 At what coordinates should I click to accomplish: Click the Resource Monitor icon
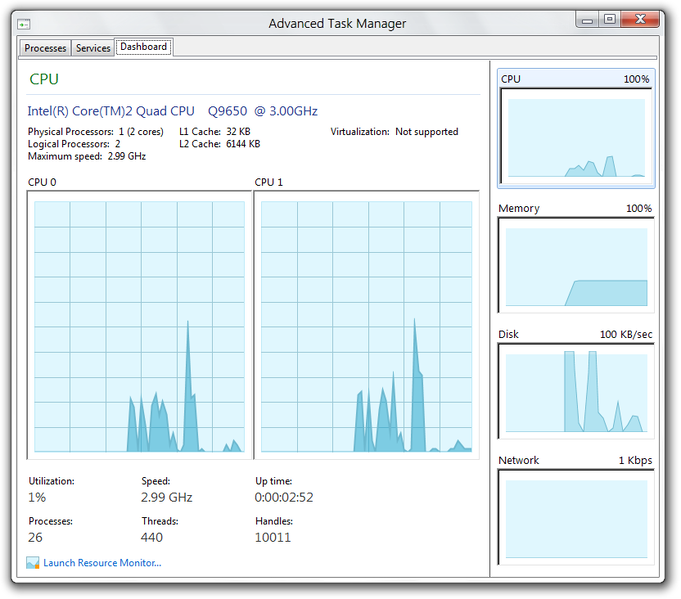click(33, 563)
